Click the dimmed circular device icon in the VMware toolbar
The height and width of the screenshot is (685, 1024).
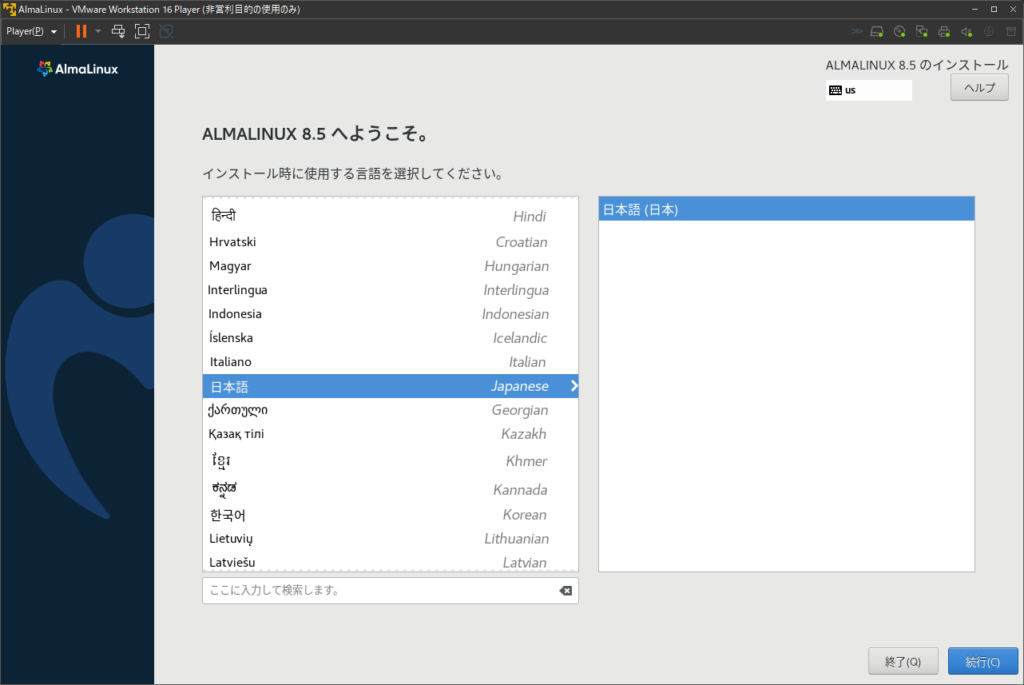(x=989, y=31)
